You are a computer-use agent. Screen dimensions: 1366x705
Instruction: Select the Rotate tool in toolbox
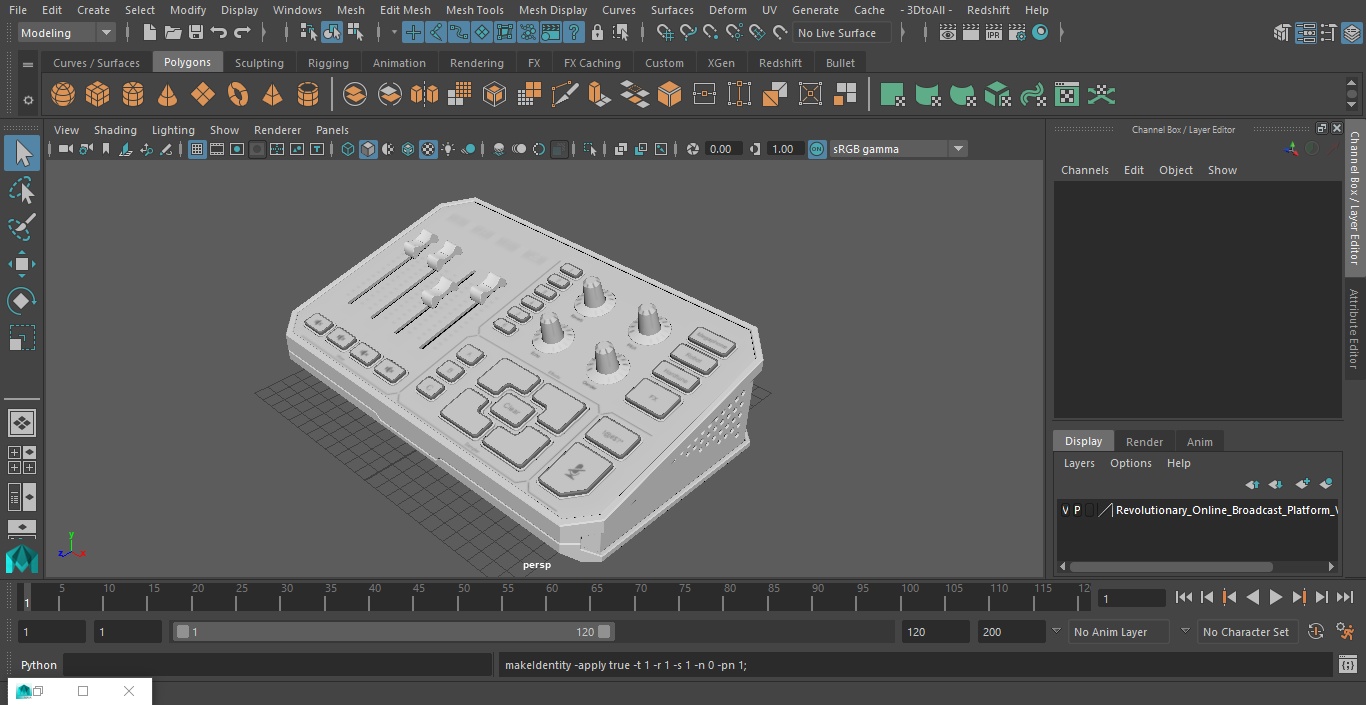[22, 301]
